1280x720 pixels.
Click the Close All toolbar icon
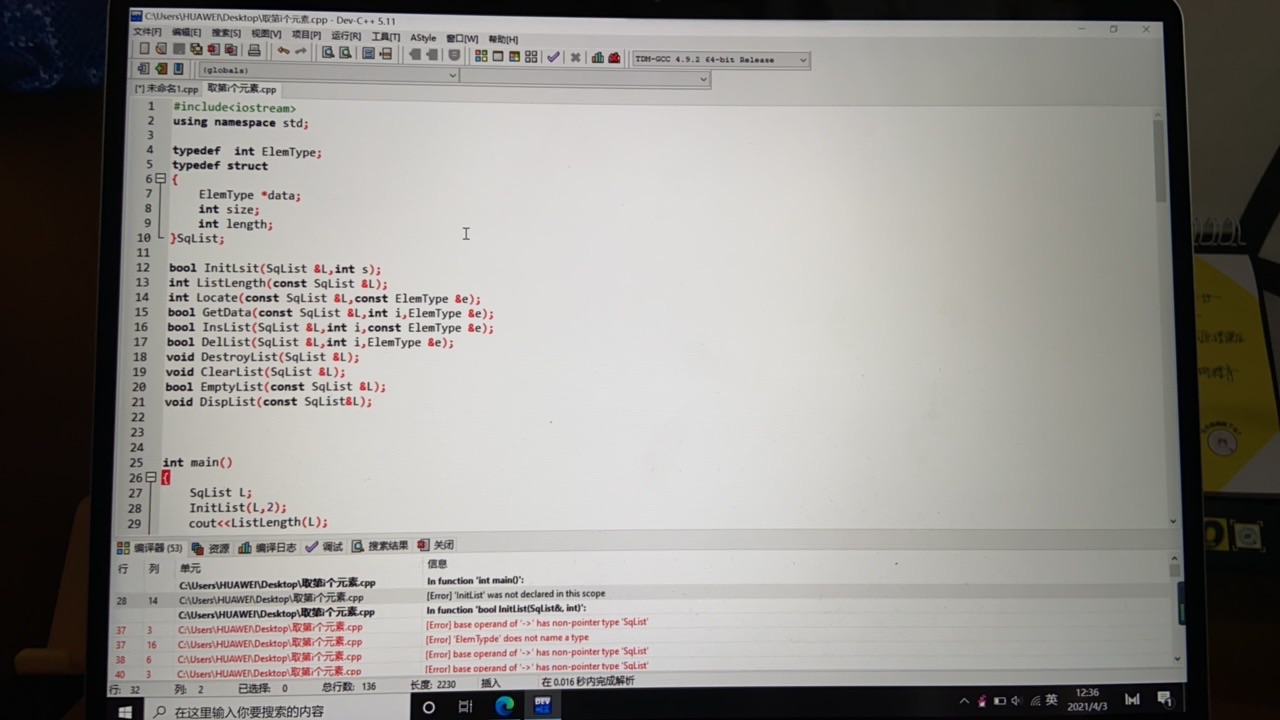(x=231, y=48)
